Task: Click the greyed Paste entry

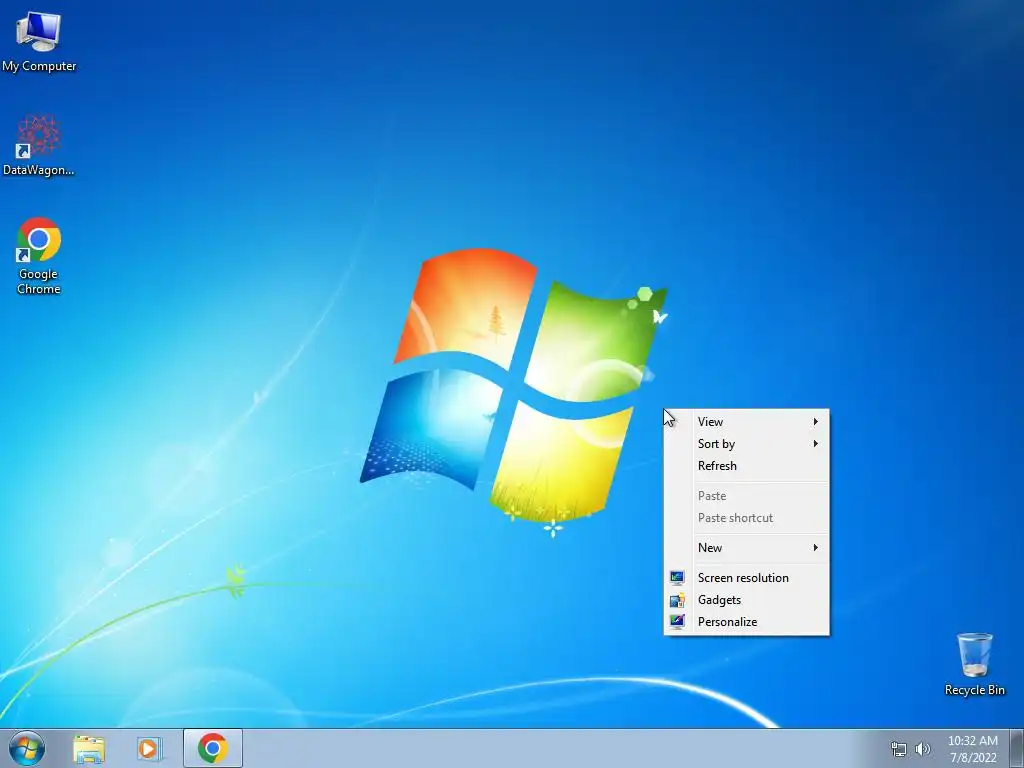Action: (x=746, y=496)
